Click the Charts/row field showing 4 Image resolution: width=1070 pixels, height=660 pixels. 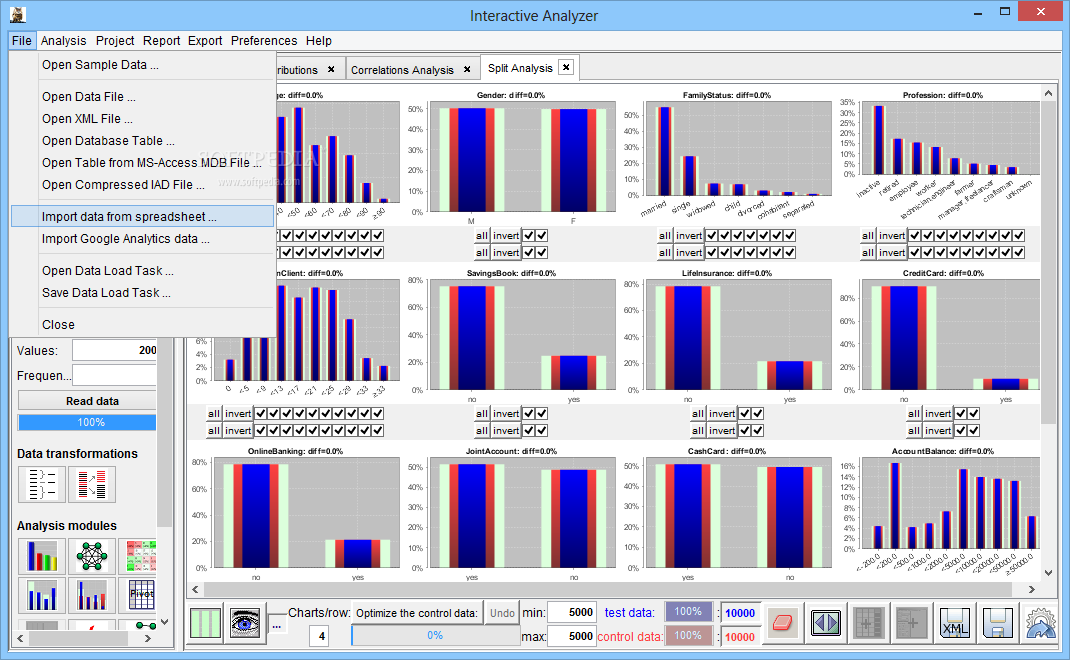[321, 637]
